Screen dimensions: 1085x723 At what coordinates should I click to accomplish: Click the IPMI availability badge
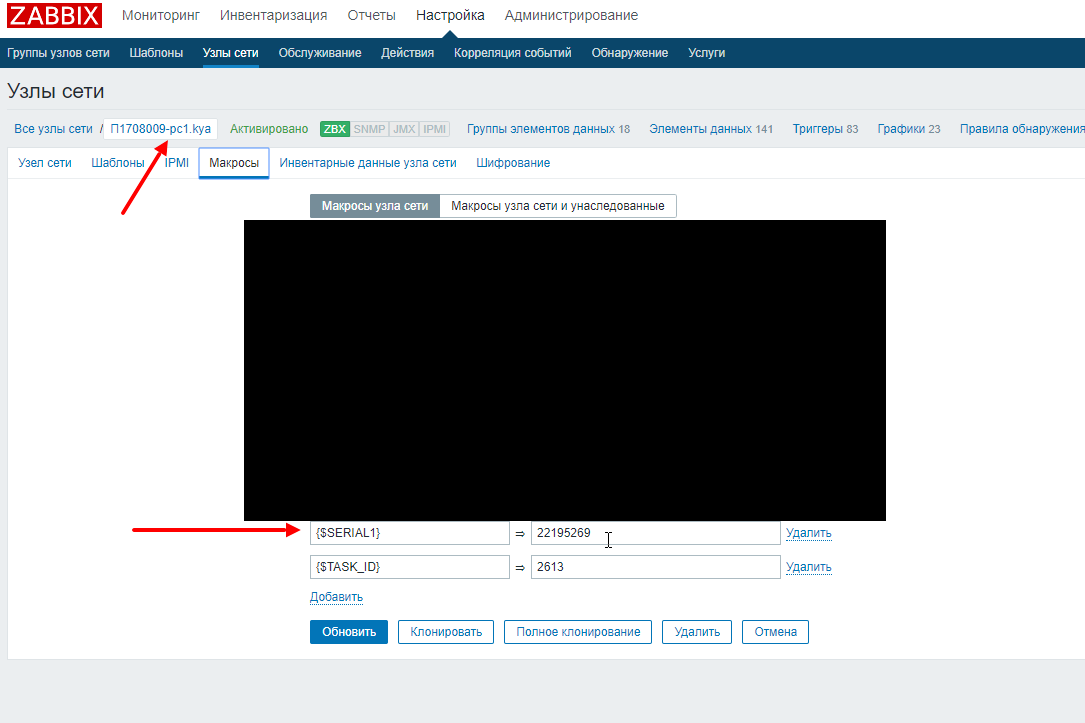pos(435,129)
